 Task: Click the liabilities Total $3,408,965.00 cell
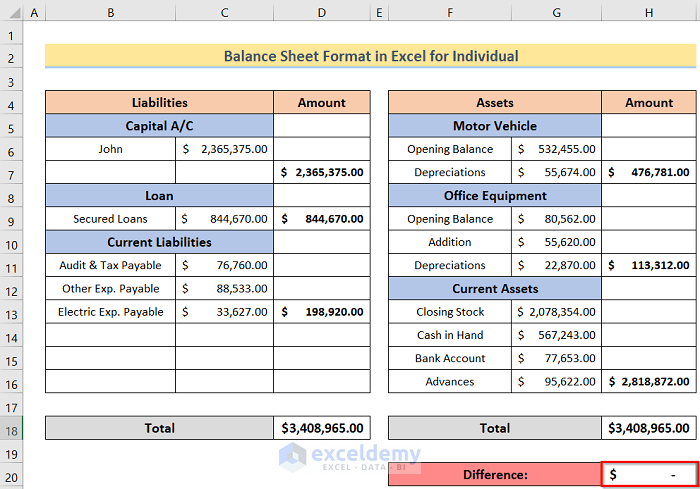(x=321, y=428)
